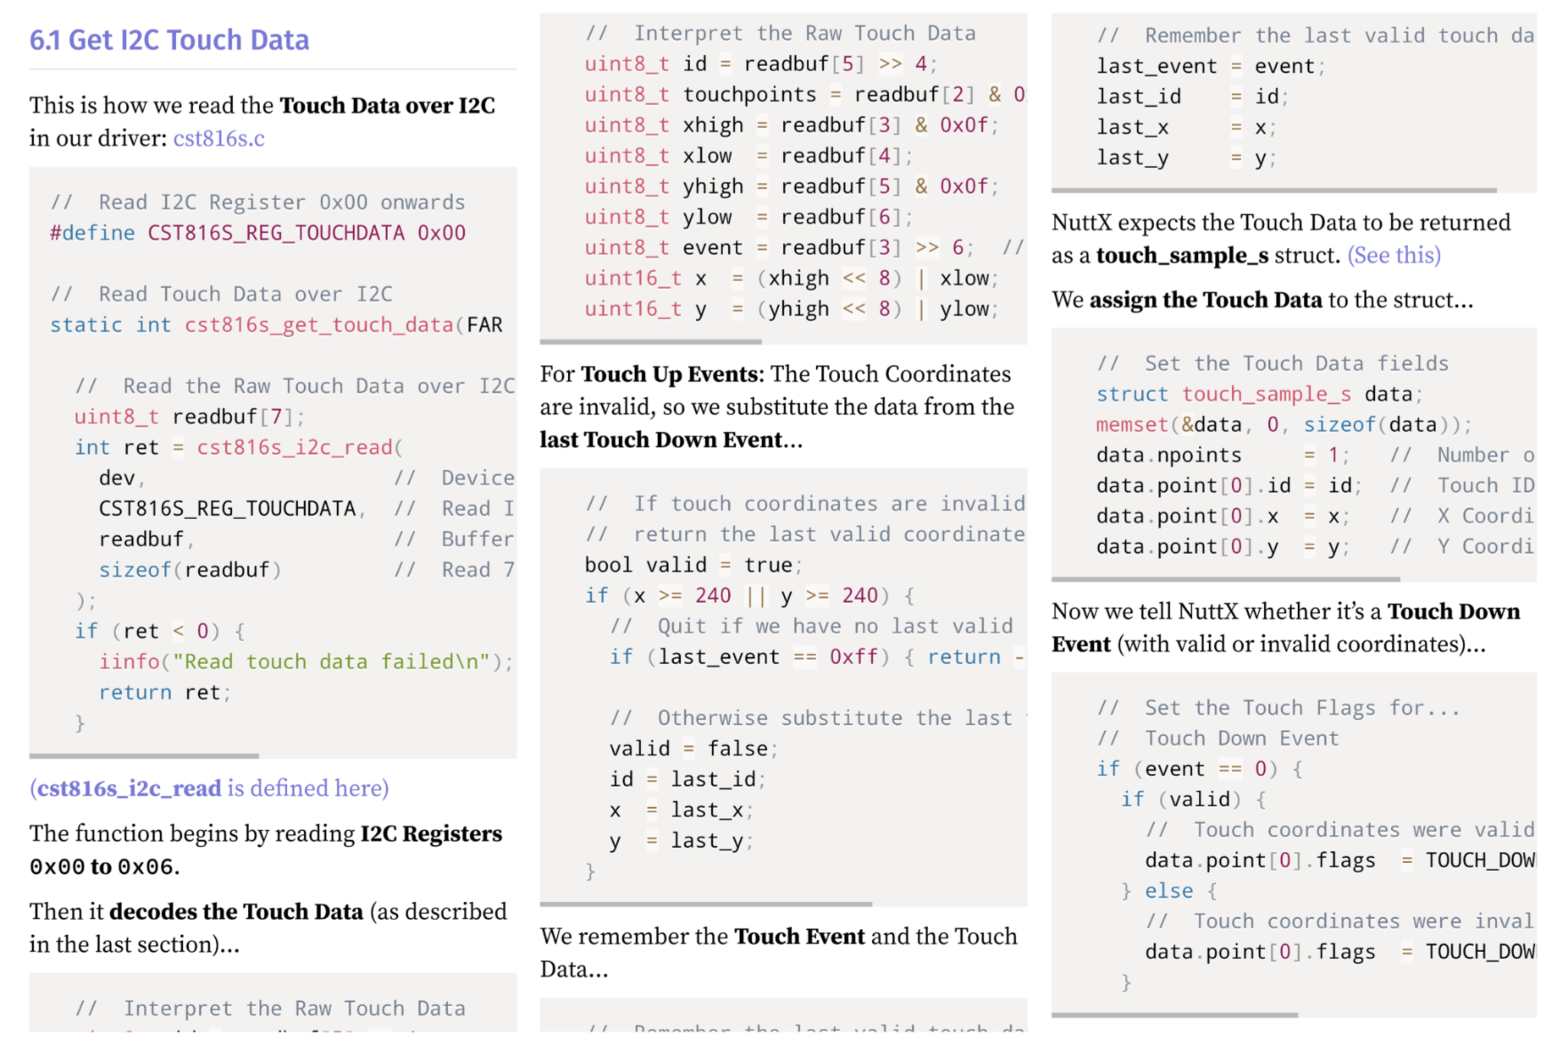Click the "uint16_t x = (xhigh << 8)" line
1568x1045 pixels.
point(790,278)
